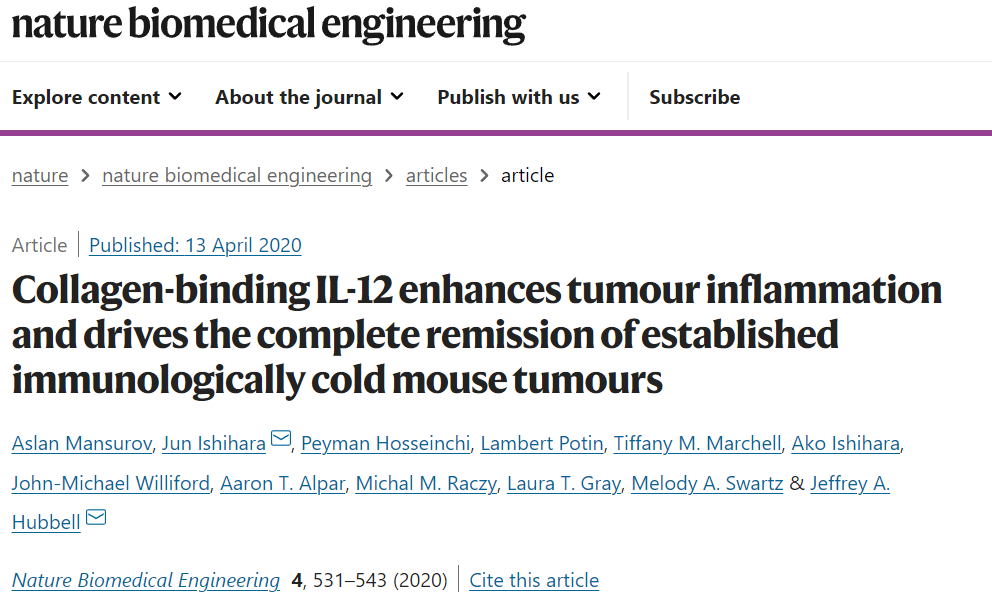Open author Aslan Mansurov's details

tap(82, 443)
